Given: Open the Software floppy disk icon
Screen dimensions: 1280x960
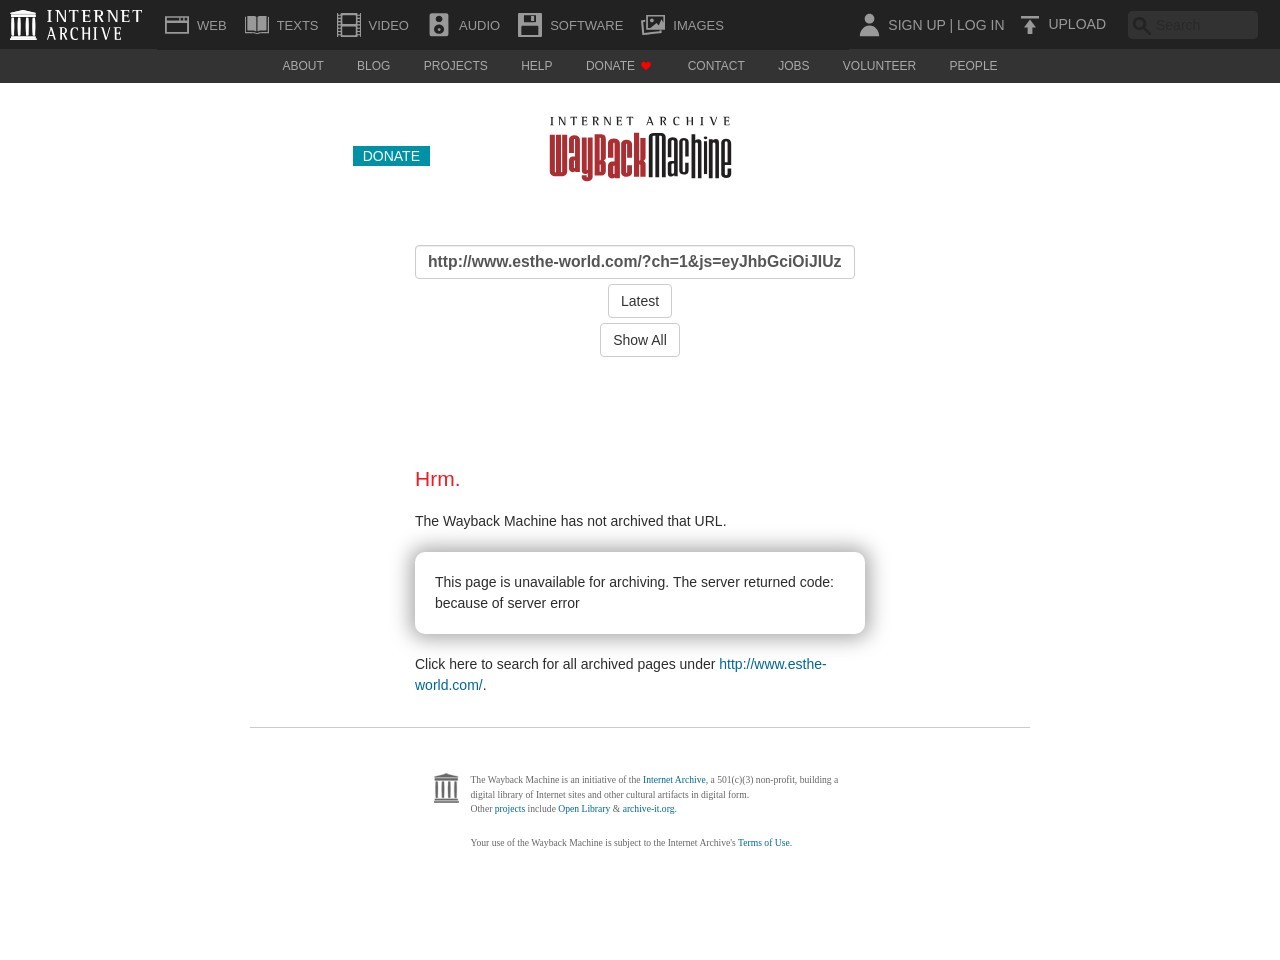Looking at the screenshot, I should coord(530,25).
